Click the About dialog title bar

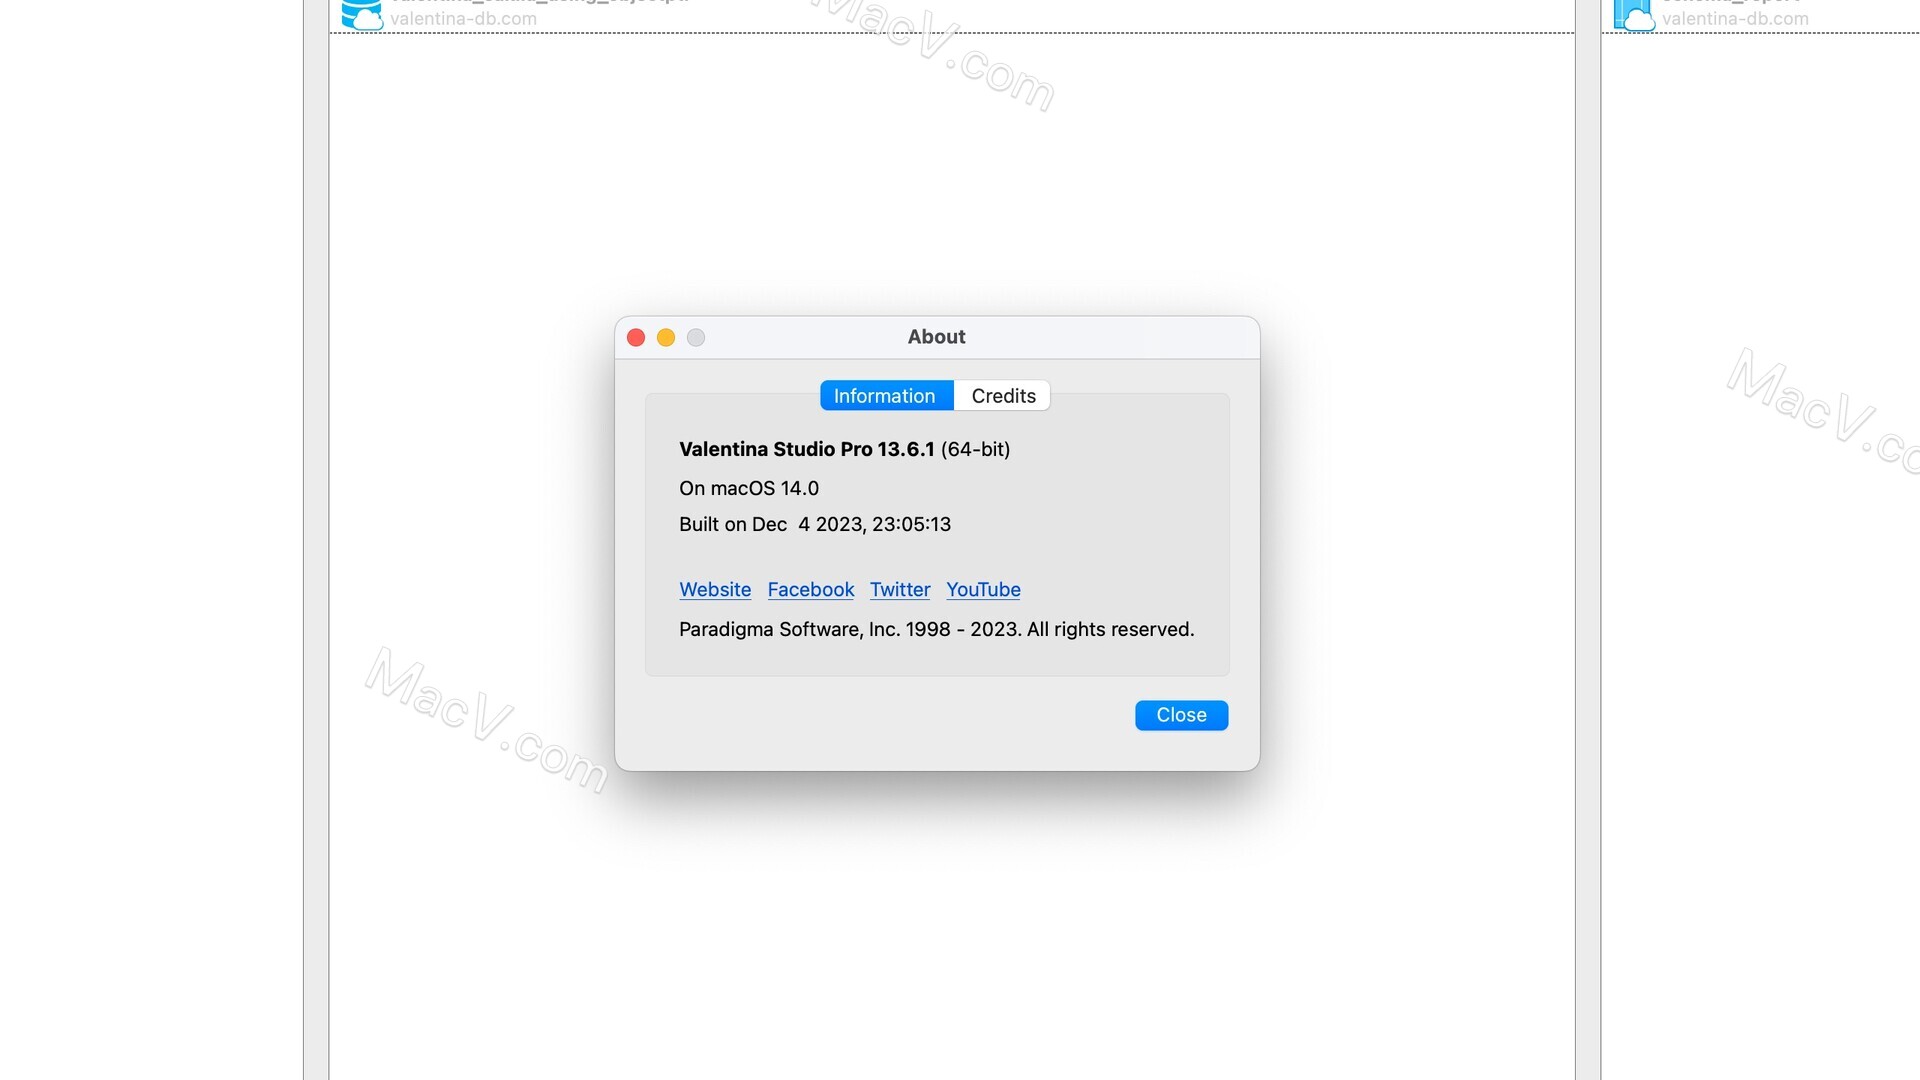pyautogui.click(x=936, y=336)
